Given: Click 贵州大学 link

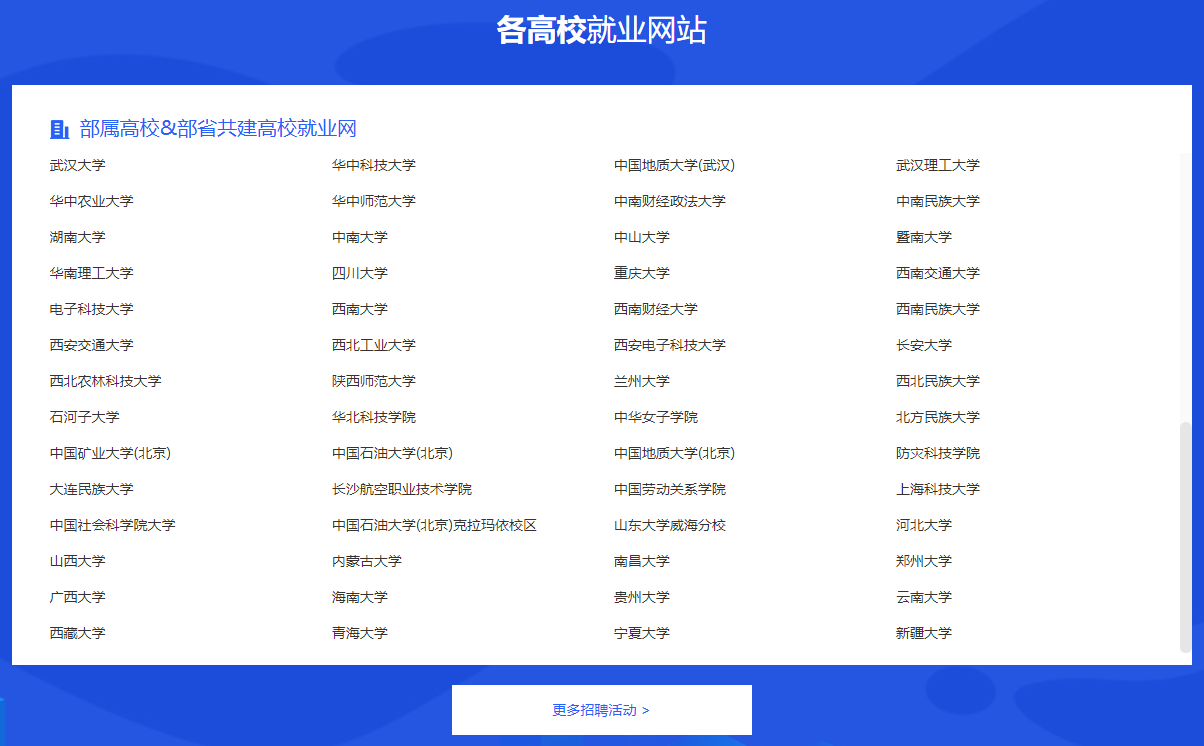Looking at the screenshot, I should tap(642, 597).
